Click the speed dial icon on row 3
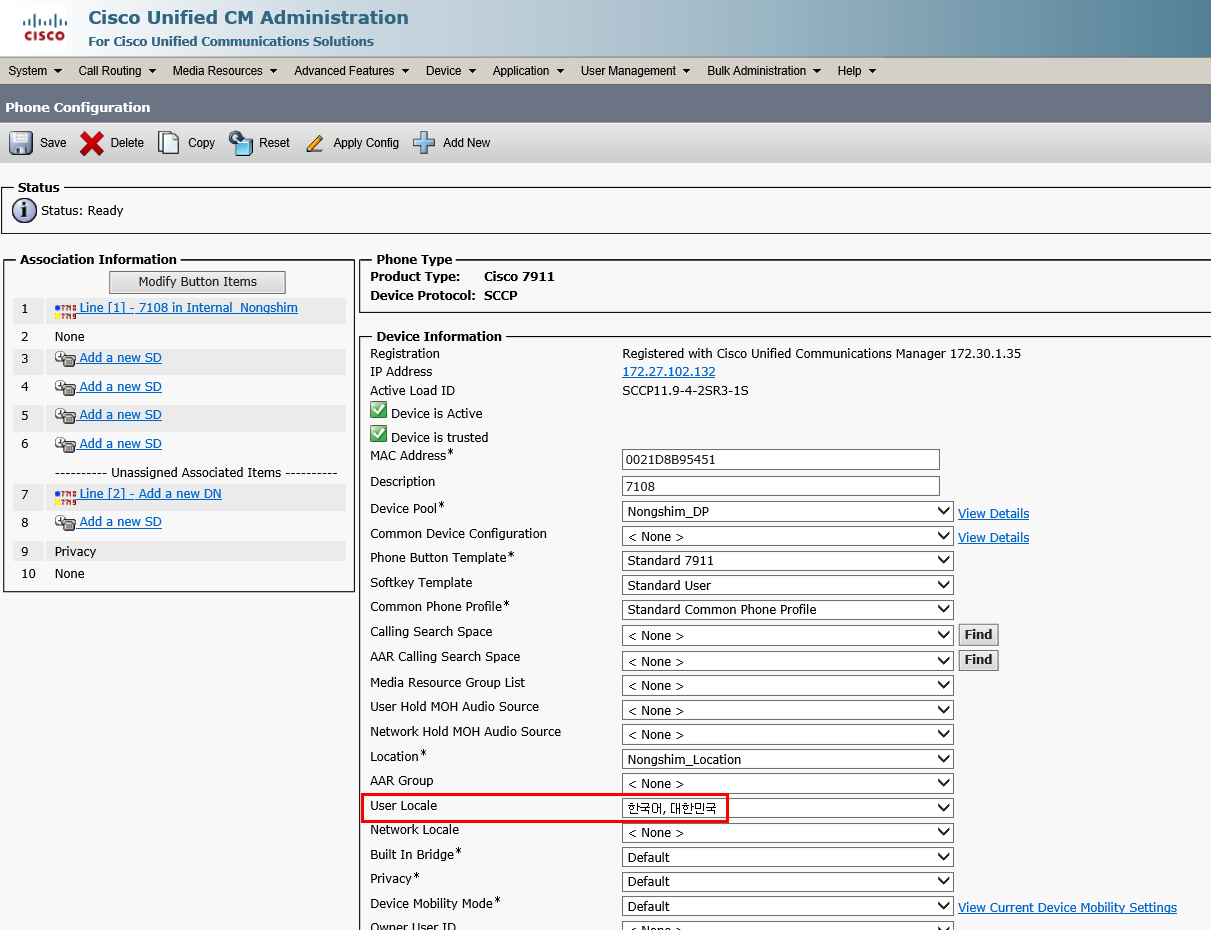 pos(66,357)
